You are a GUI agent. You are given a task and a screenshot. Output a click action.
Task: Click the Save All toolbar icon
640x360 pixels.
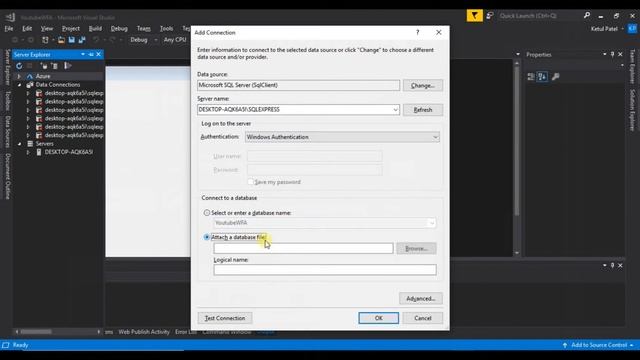point(82,40)
